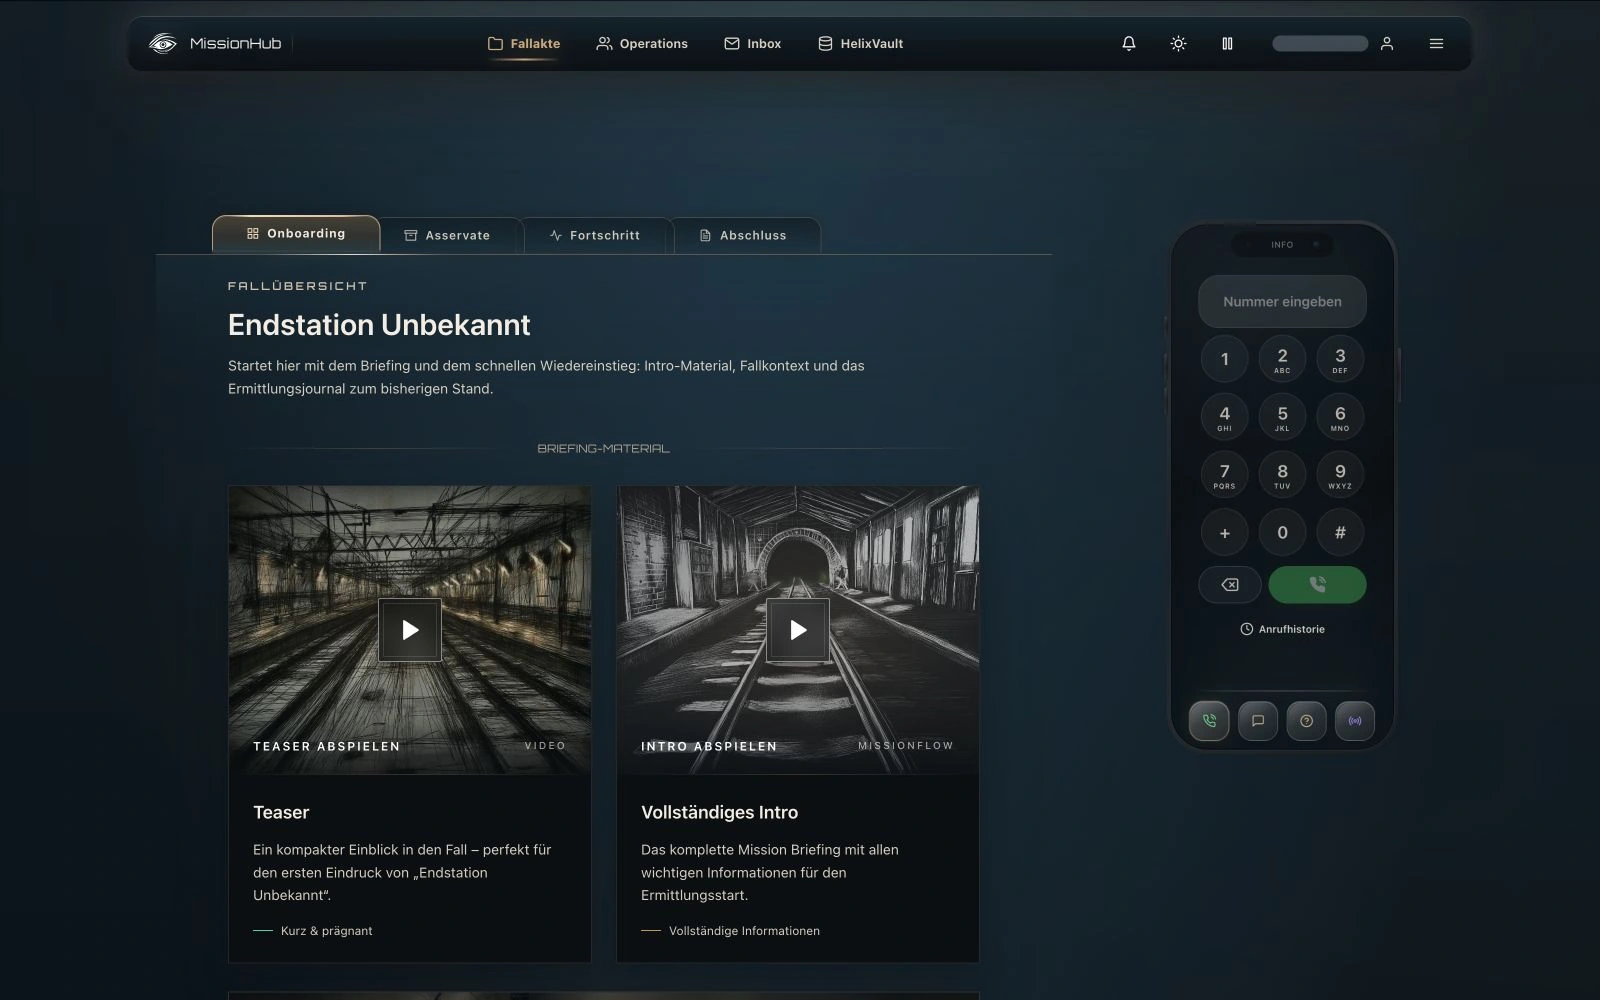Click the Kurz & prägnant label
Viewport: 1600px width, 1000px height.
pyautogui.click(x=326, y=931)
